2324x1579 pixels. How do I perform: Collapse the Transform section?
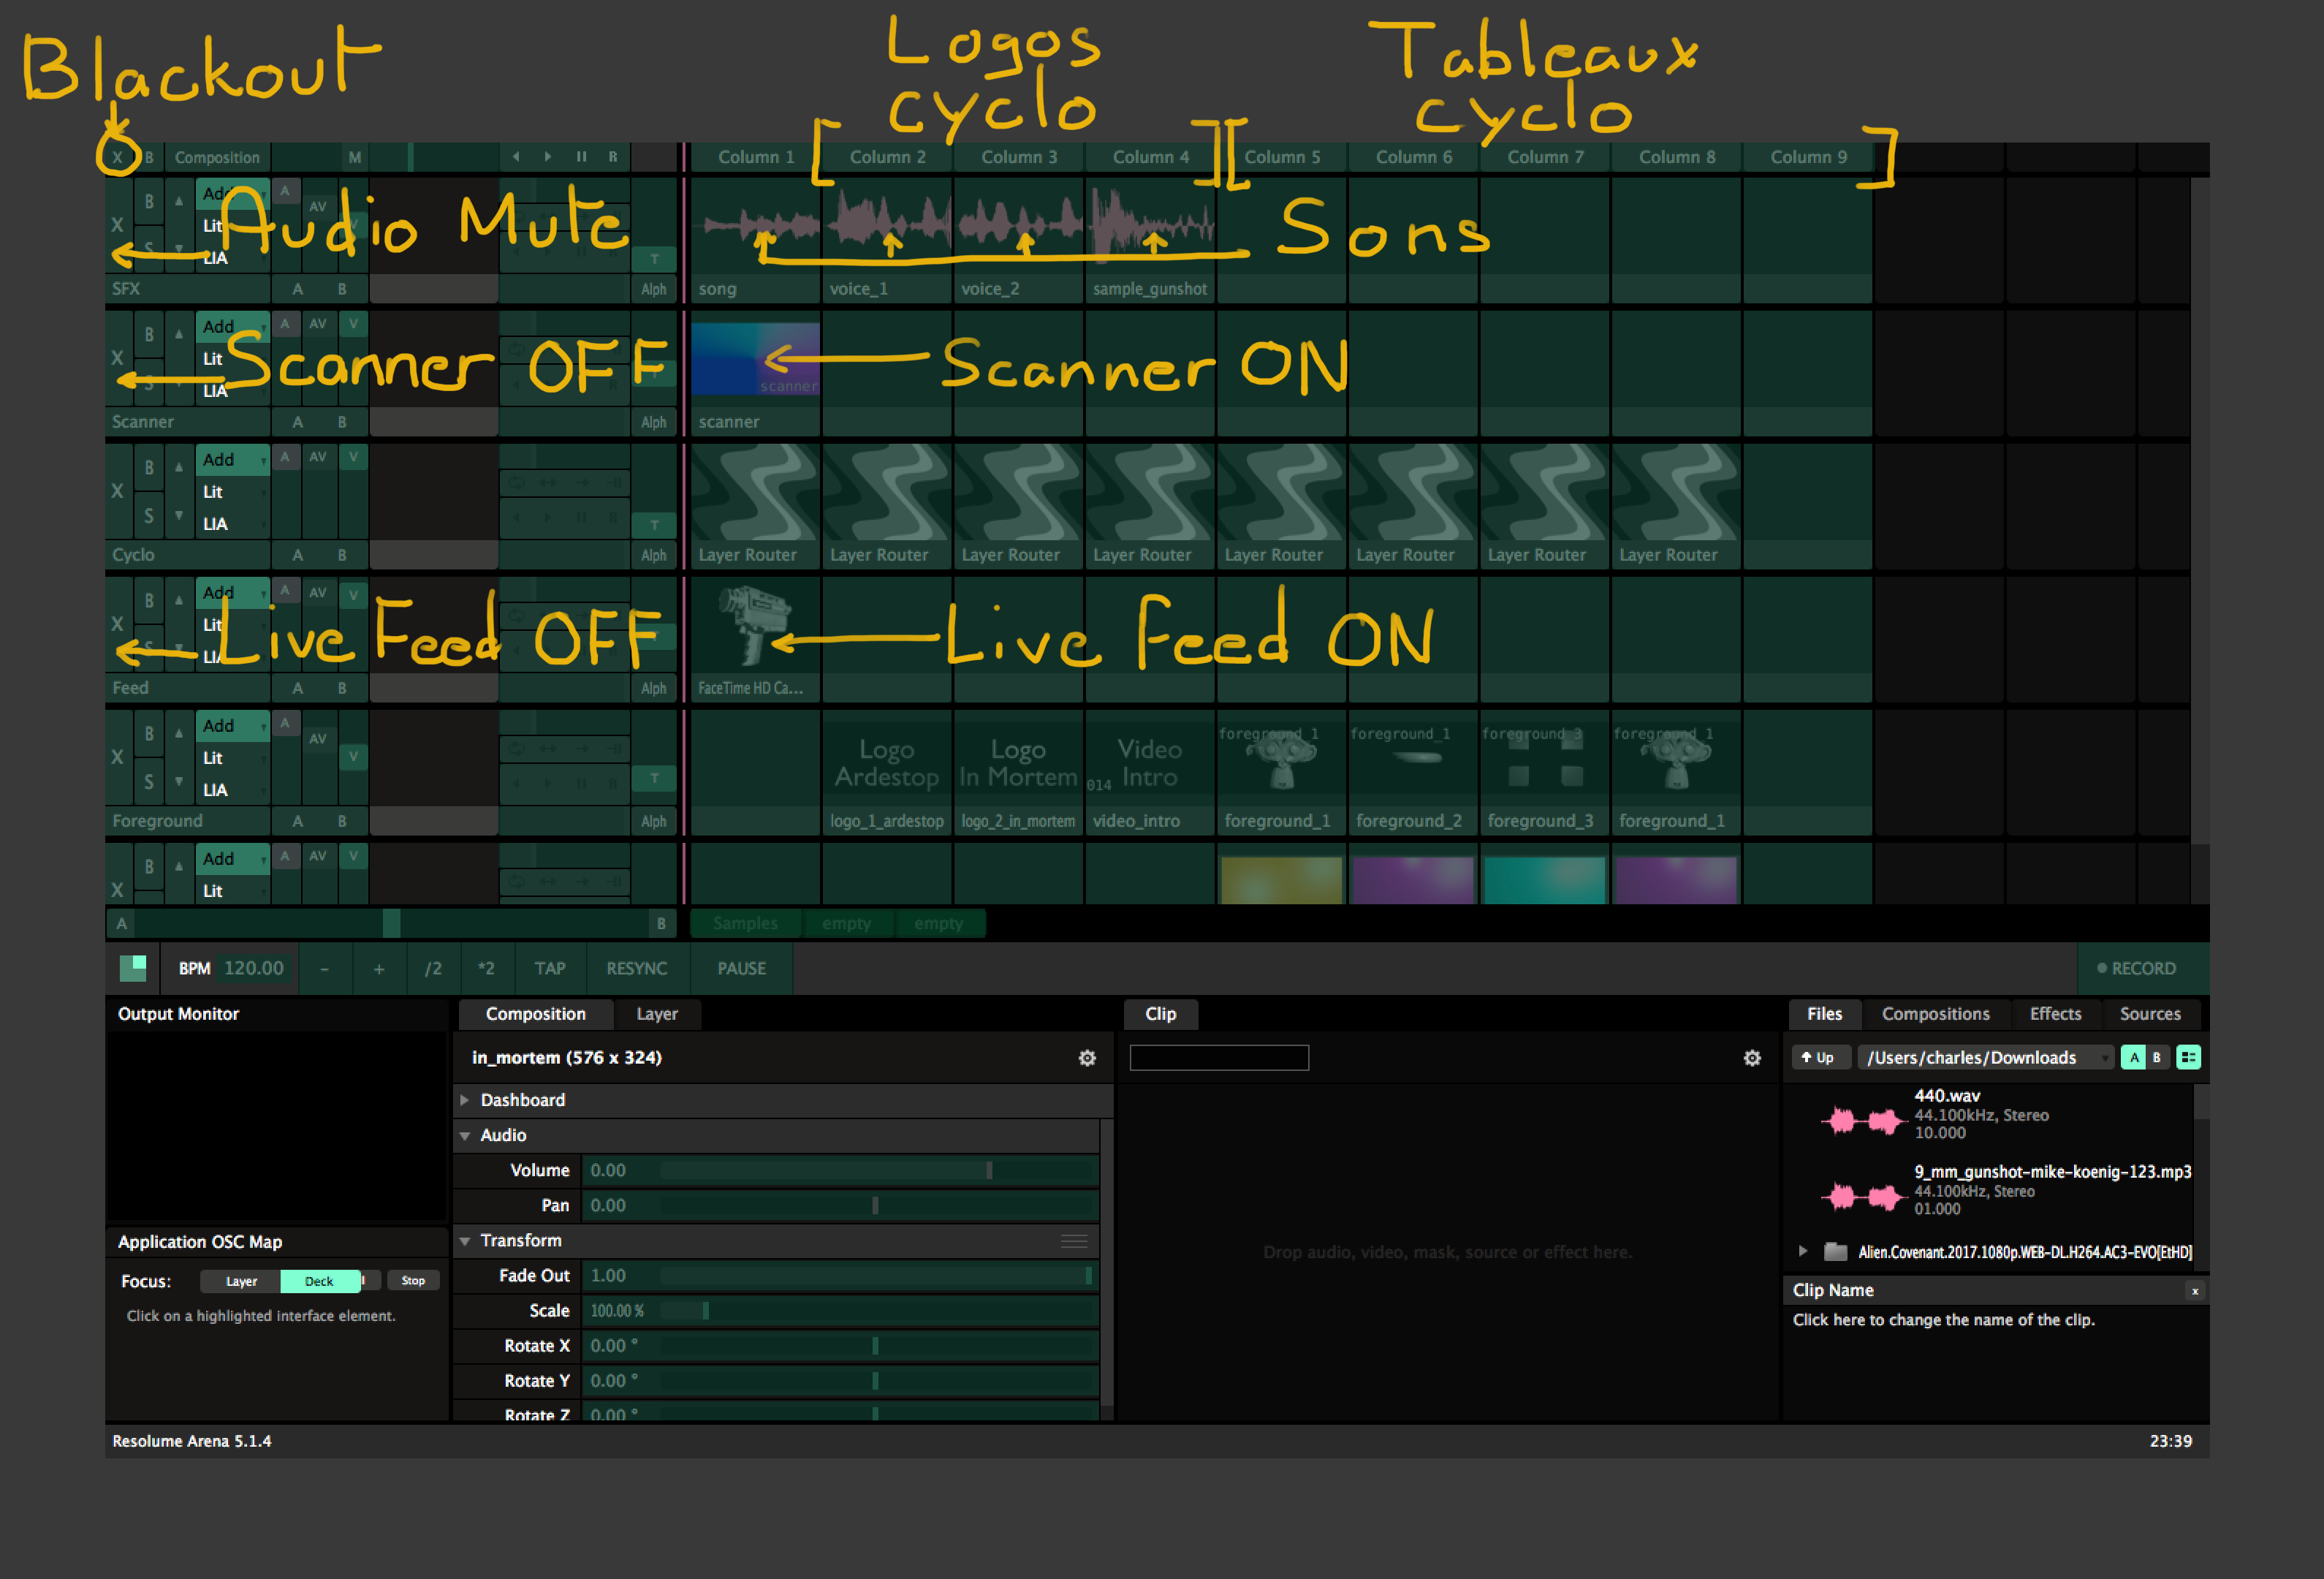coord(465,1241)
